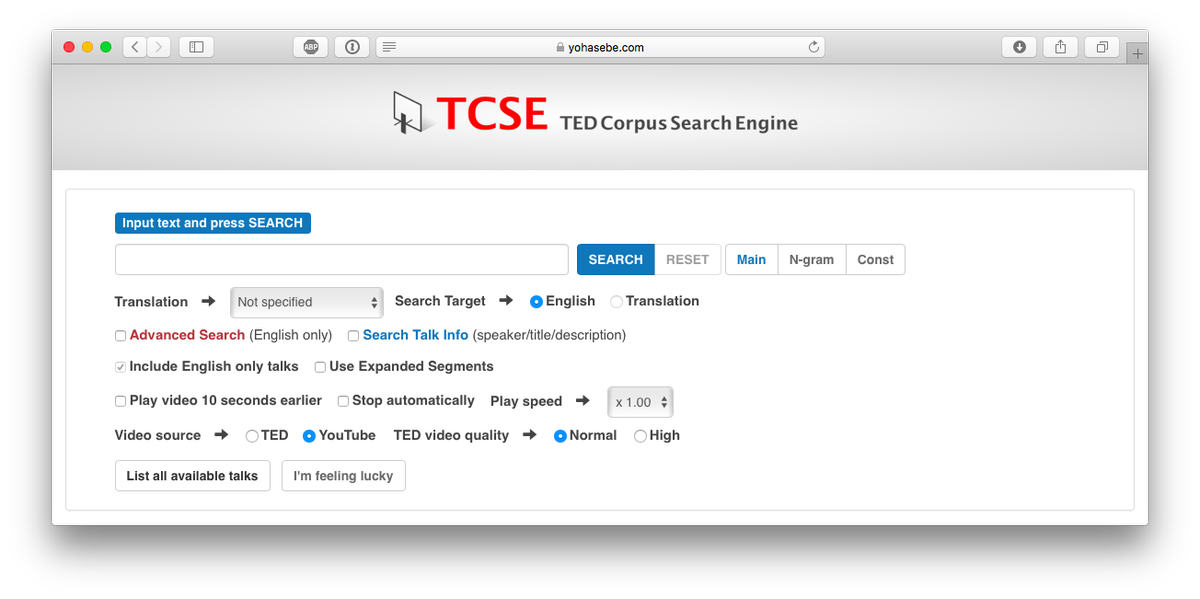Enable Stop automatically checkbox
The height and width of the screenshot is (599, 1200).
point(343,401)
